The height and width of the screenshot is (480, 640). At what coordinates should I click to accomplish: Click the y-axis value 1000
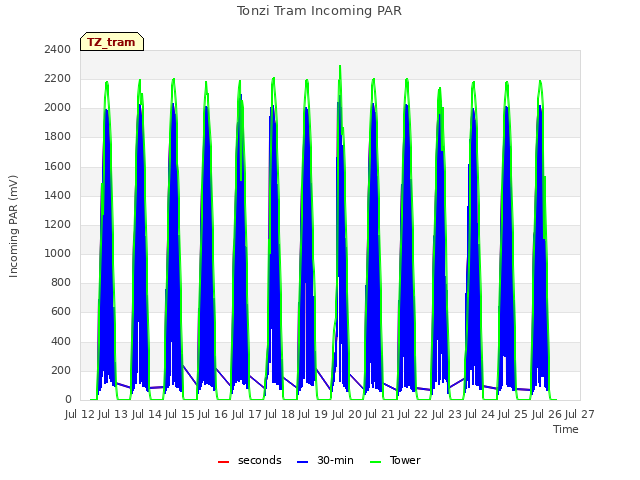click(x=58, y=253)
